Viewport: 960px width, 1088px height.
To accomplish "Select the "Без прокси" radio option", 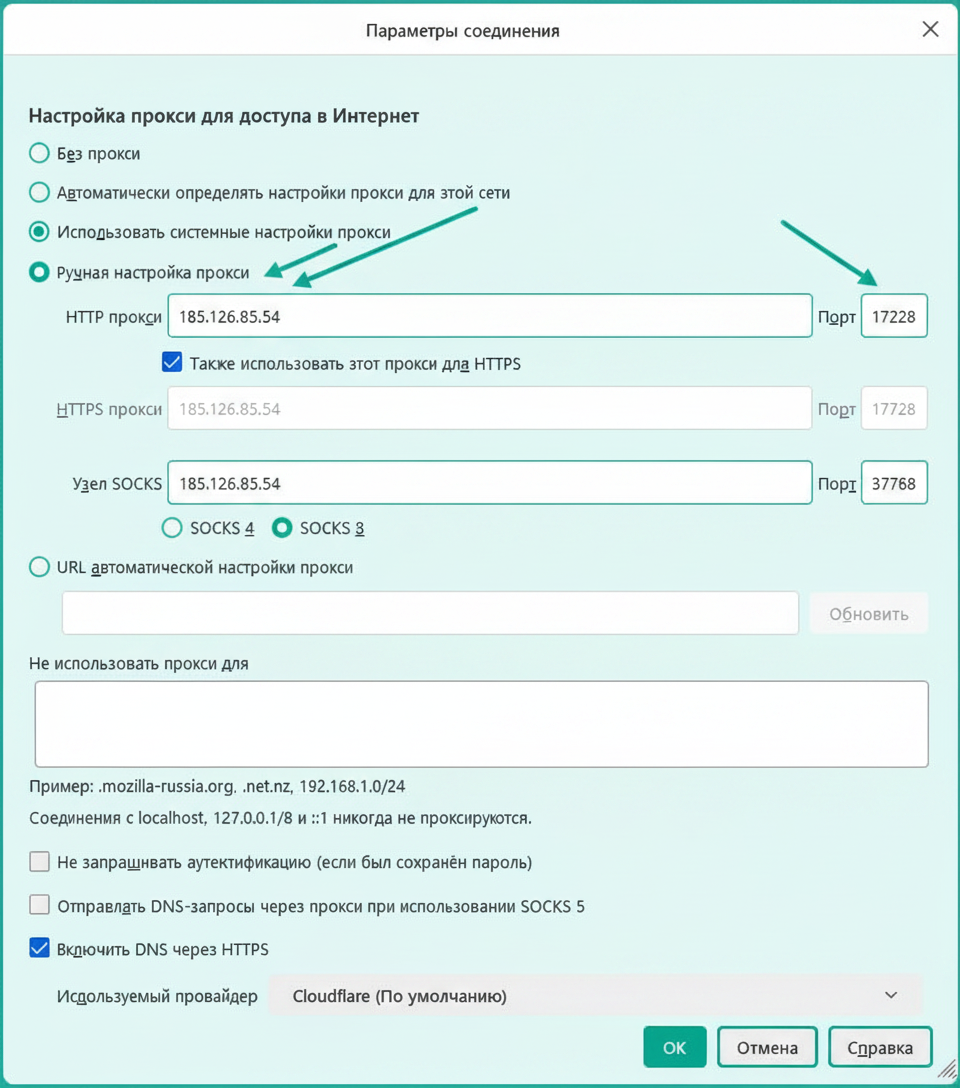I will point(40,153).
